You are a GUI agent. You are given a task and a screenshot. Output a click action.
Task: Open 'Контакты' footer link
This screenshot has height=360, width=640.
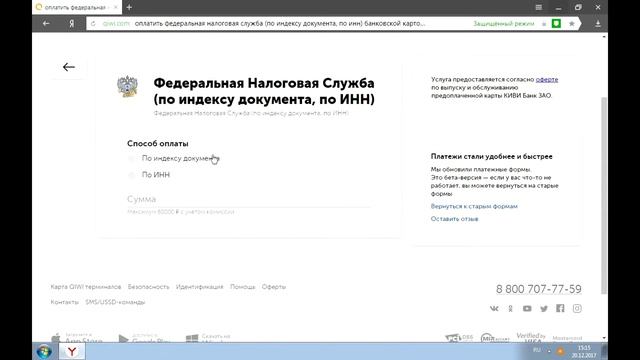coord(64,302)
